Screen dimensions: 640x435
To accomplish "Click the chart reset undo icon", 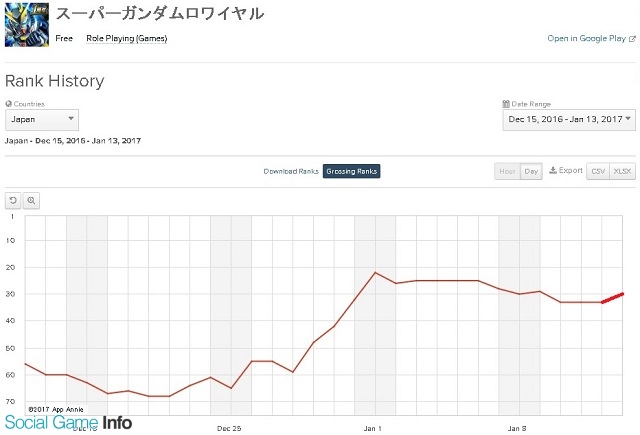I will tap(13, 200).
